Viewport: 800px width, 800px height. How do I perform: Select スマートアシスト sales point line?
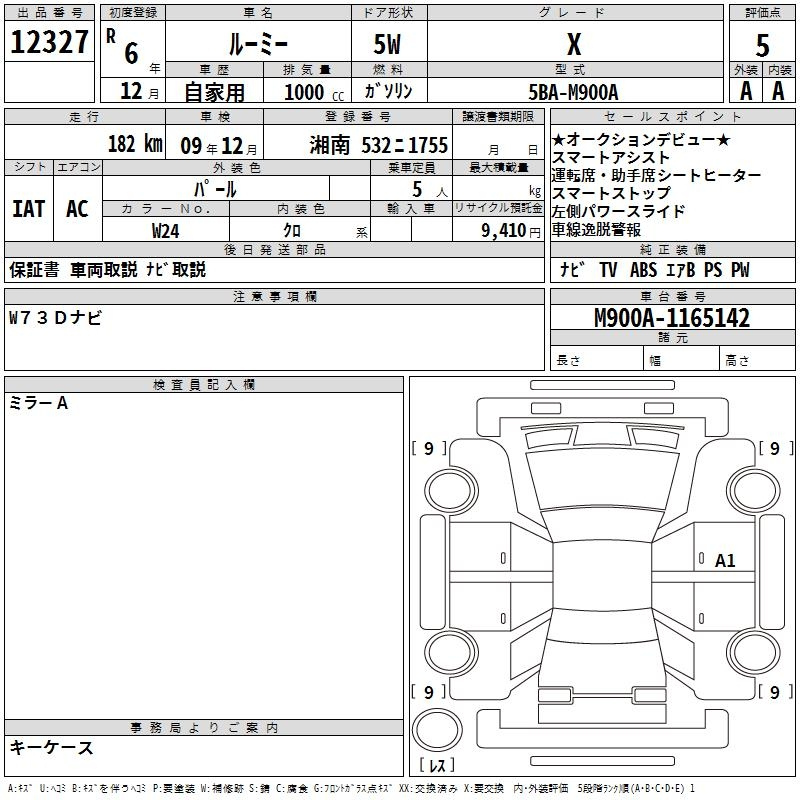(x=611, y=157)
